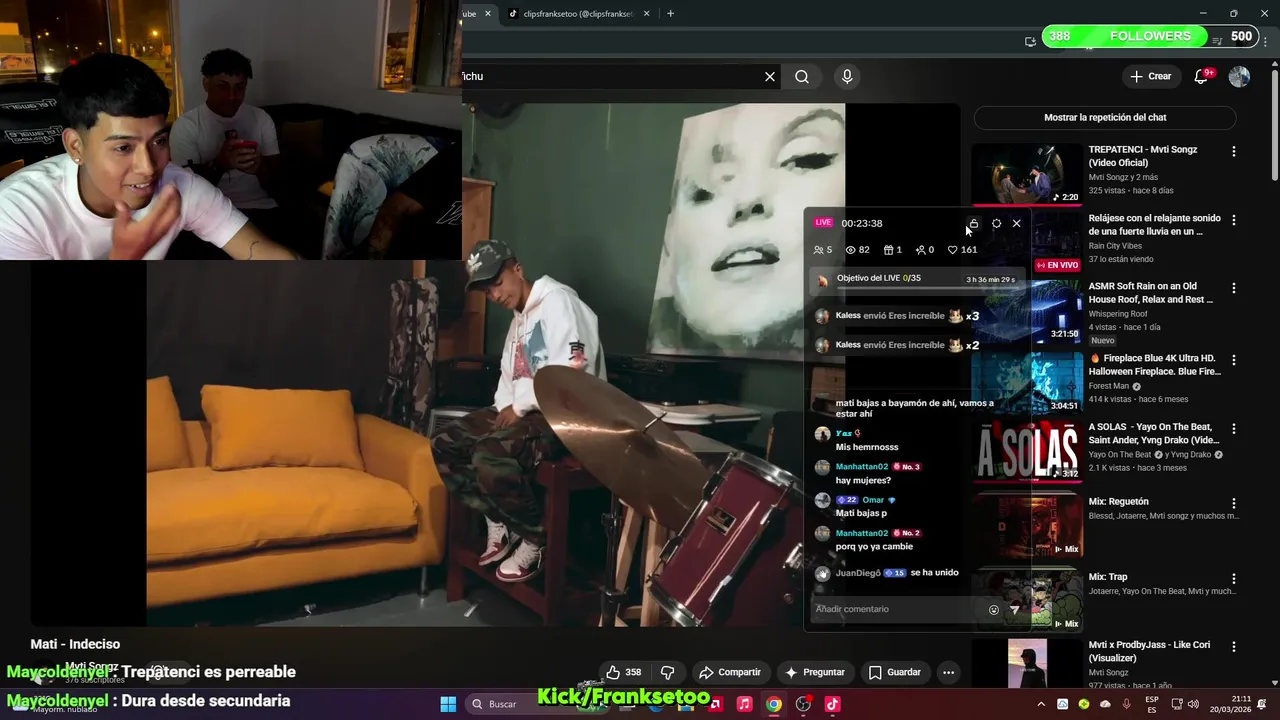This screenshot has width=1280, height=720.
Task: Click the Añadir comentario field
Action: click(x=897, y=609)
